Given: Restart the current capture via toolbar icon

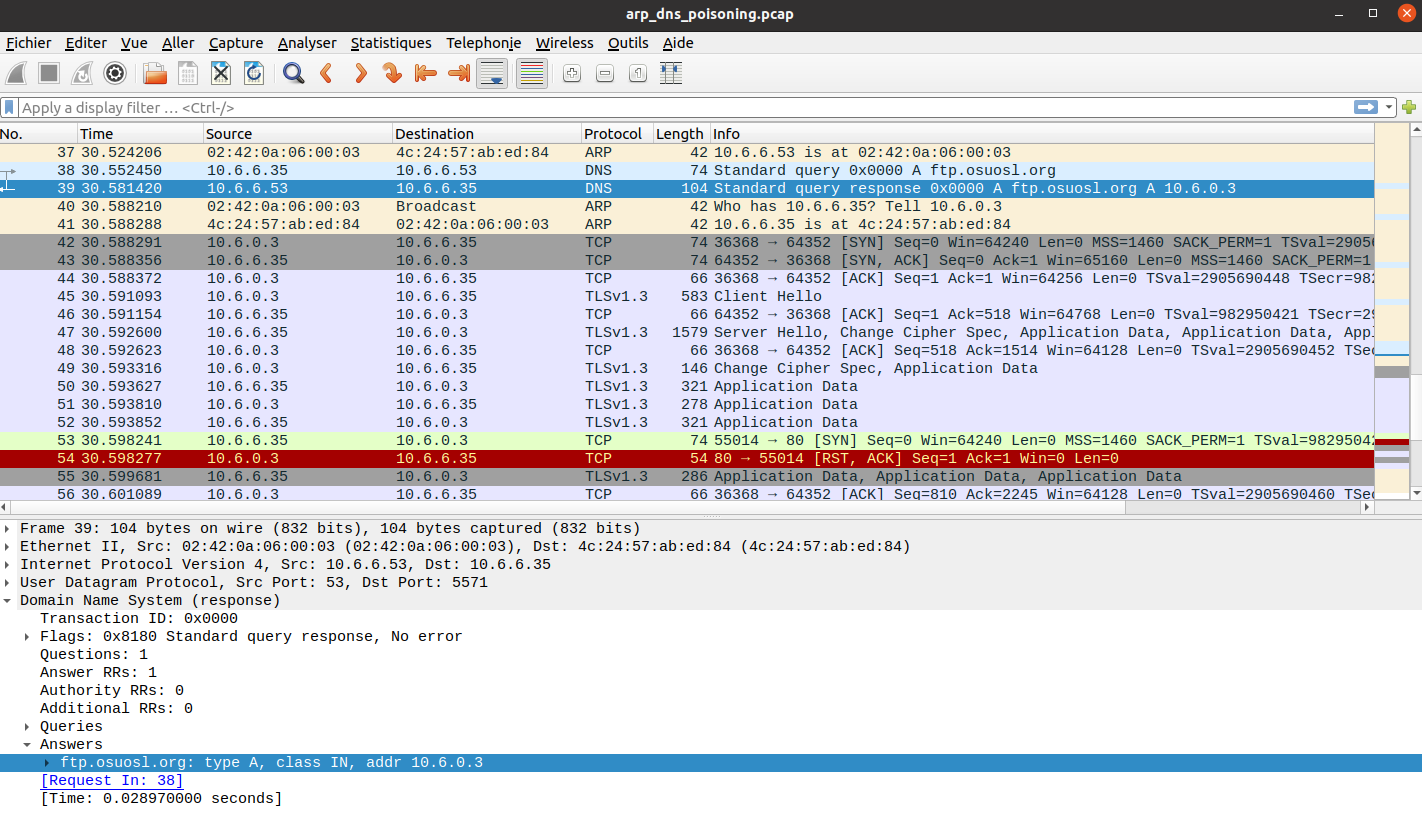Looking at the screenshot, I should click(82, 73).
